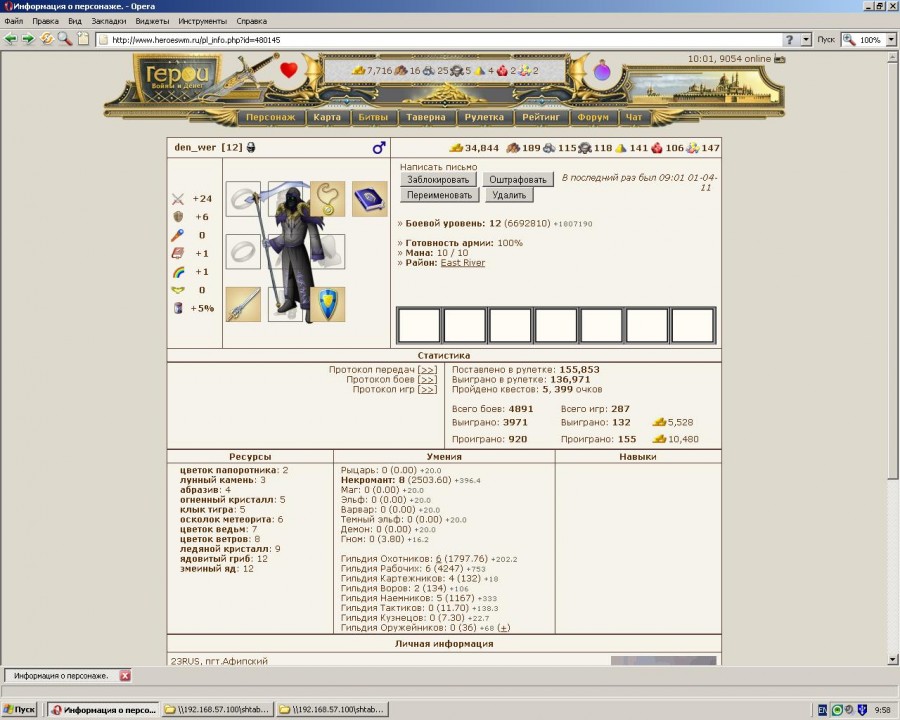900x720 pixels.
Task: Click the zoom magnifier icon beside 100%
Action: click(x=849, y=40)
